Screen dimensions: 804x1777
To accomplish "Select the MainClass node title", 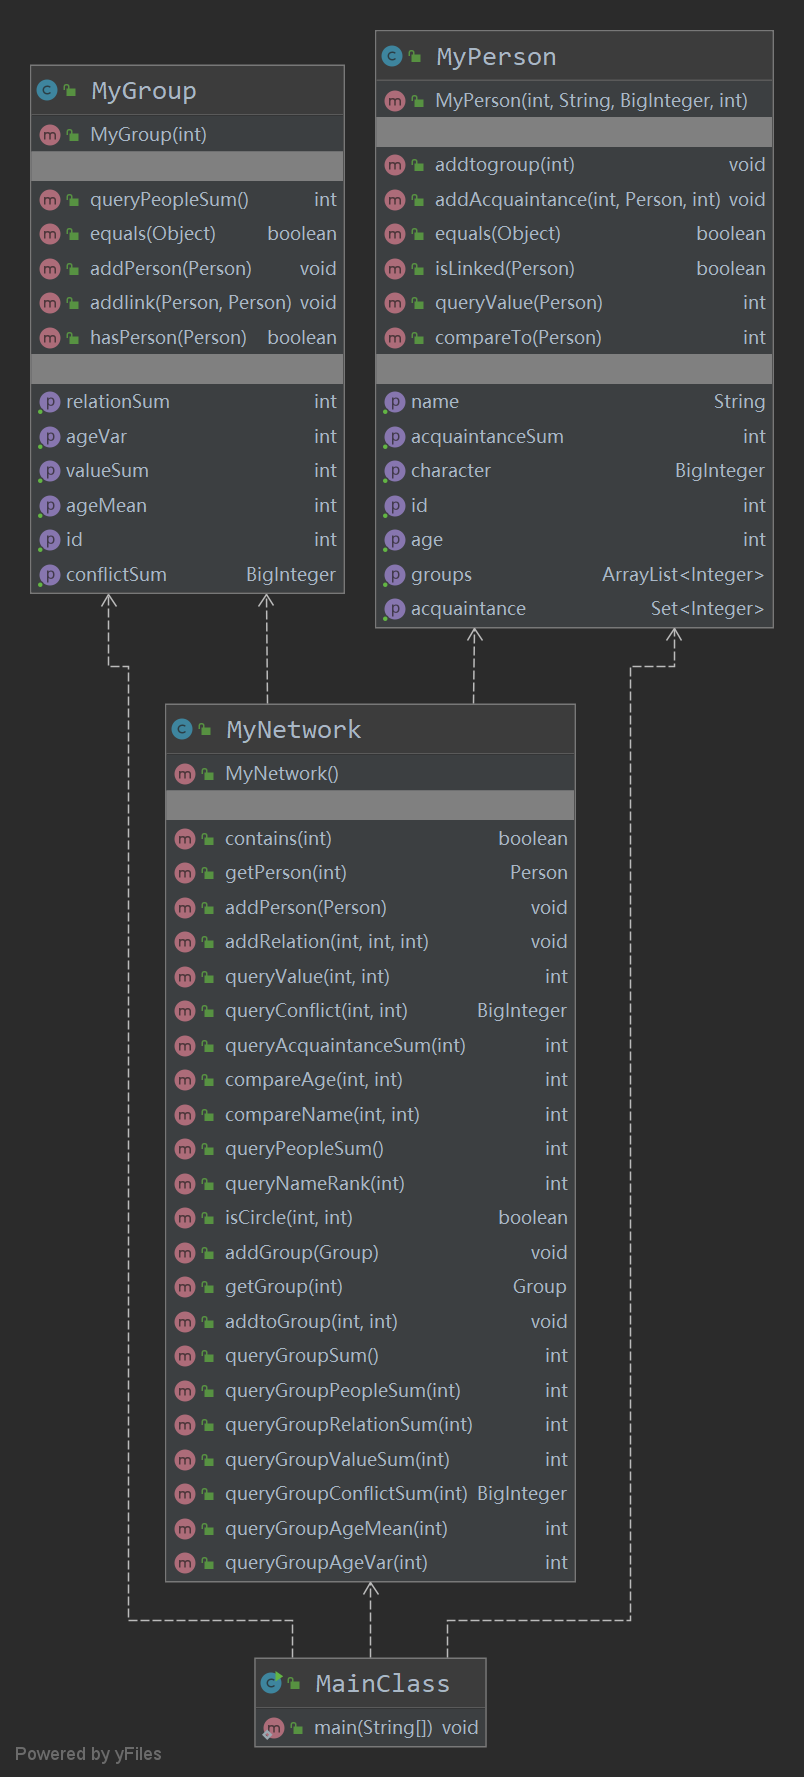I will tap(382, 1684).
